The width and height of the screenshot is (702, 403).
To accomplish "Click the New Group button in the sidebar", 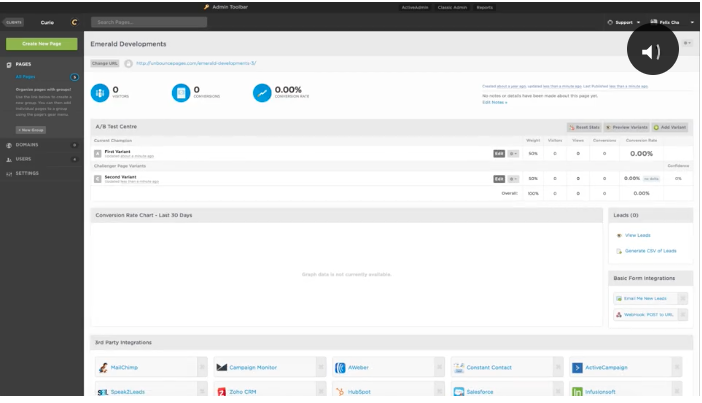I will 31,130.
